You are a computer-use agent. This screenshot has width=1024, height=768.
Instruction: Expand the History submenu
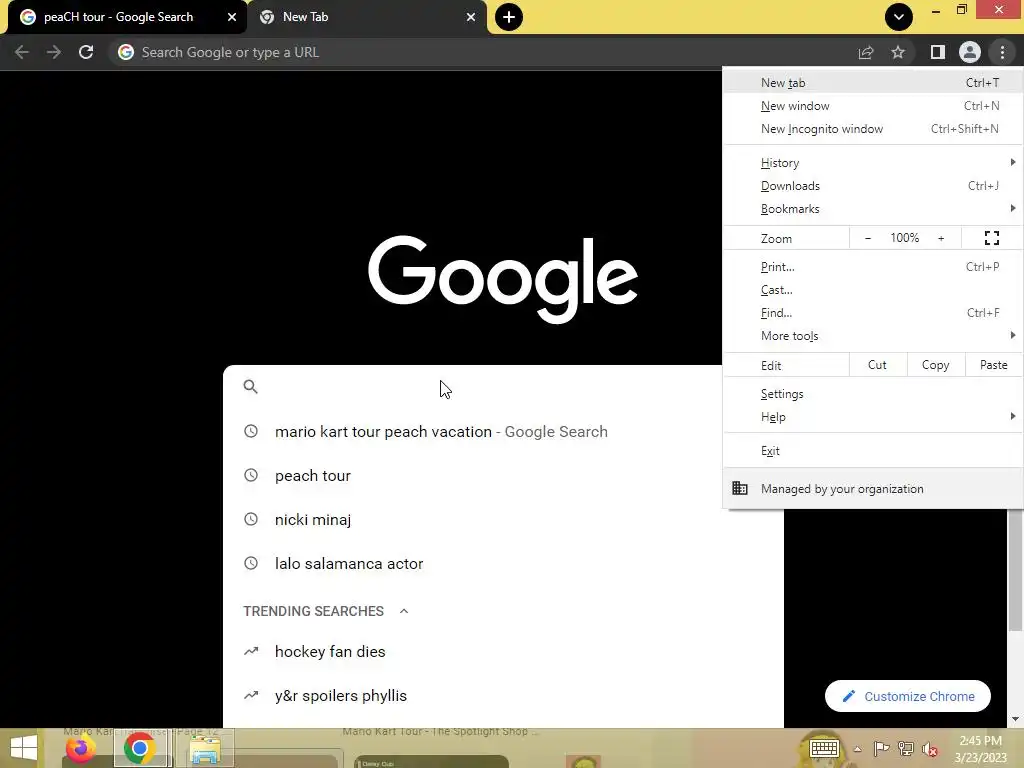tap(872, 163)
